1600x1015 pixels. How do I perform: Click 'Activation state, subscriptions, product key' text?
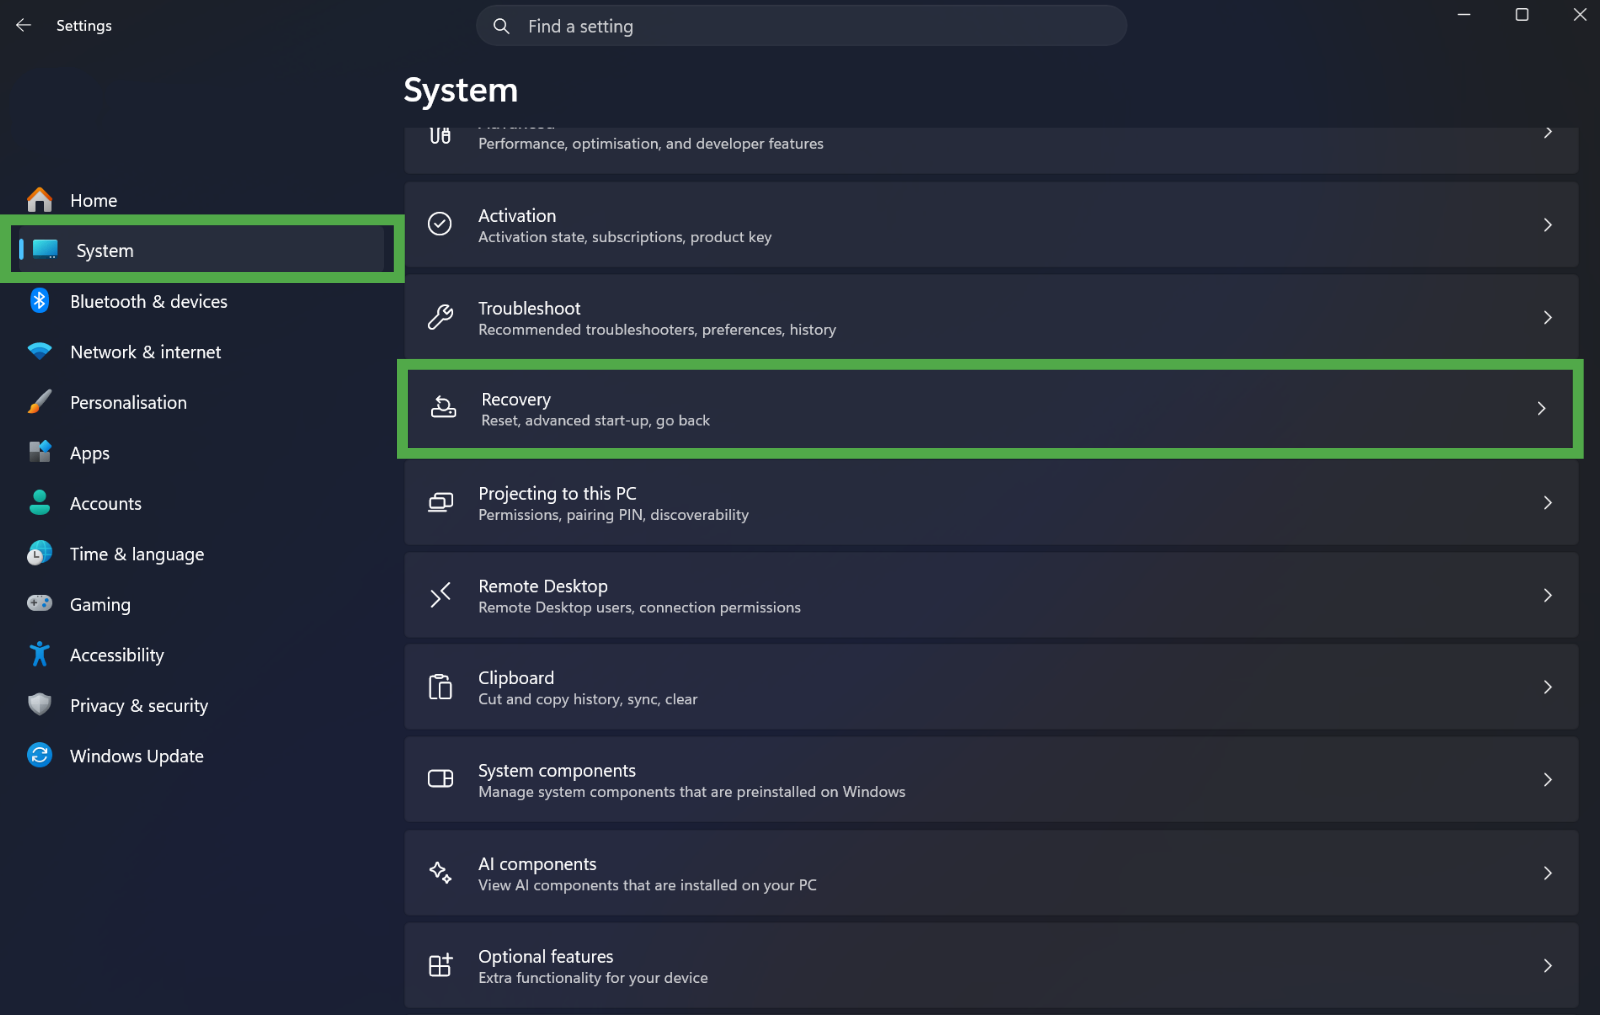point(625,237)
